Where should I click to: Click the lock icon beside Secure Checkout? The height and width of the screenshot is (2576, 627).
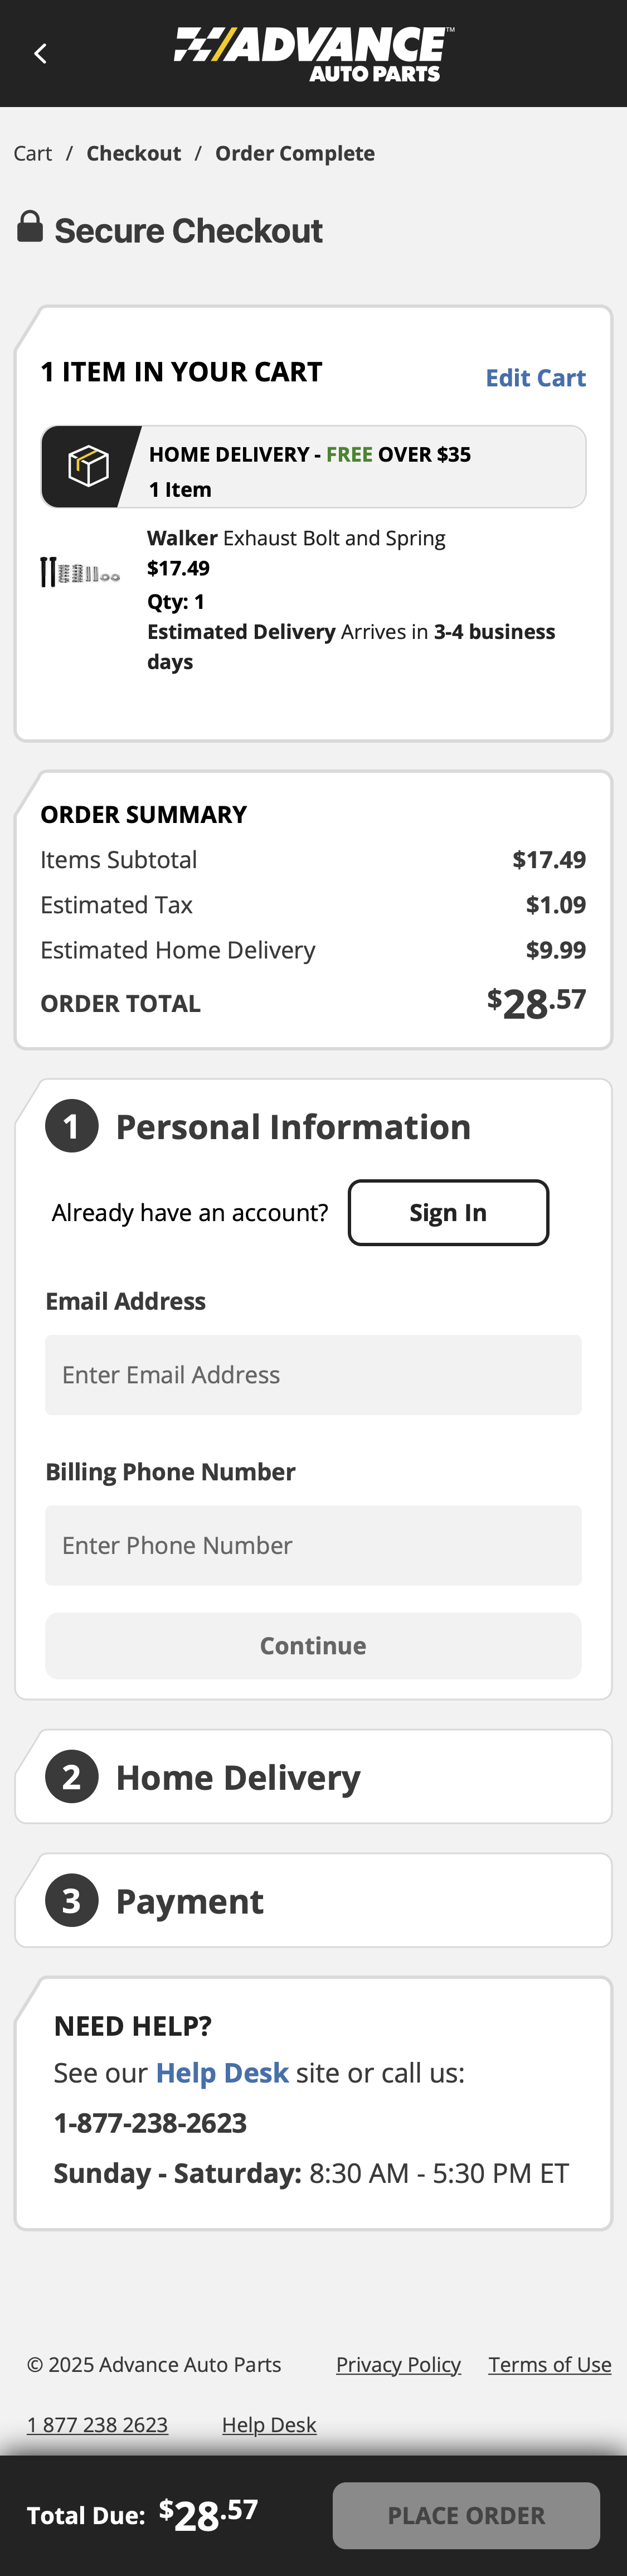point(30,229)
